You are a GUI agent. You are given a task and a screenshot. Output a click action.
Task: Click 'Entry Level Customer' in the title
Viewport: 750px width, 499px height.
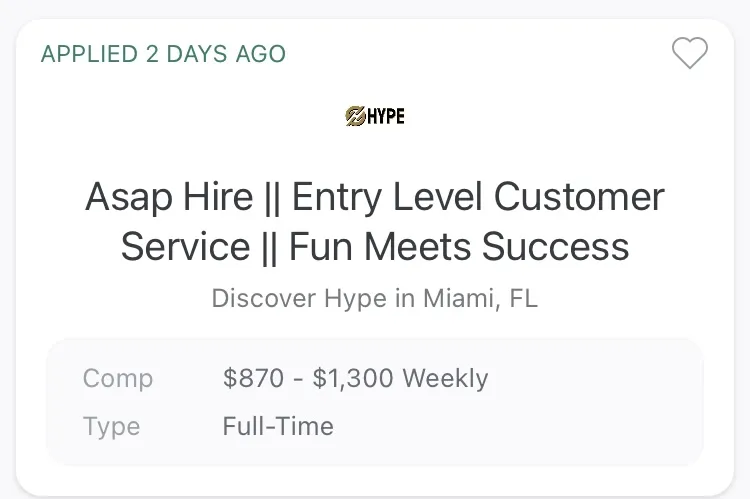(478, 197)
